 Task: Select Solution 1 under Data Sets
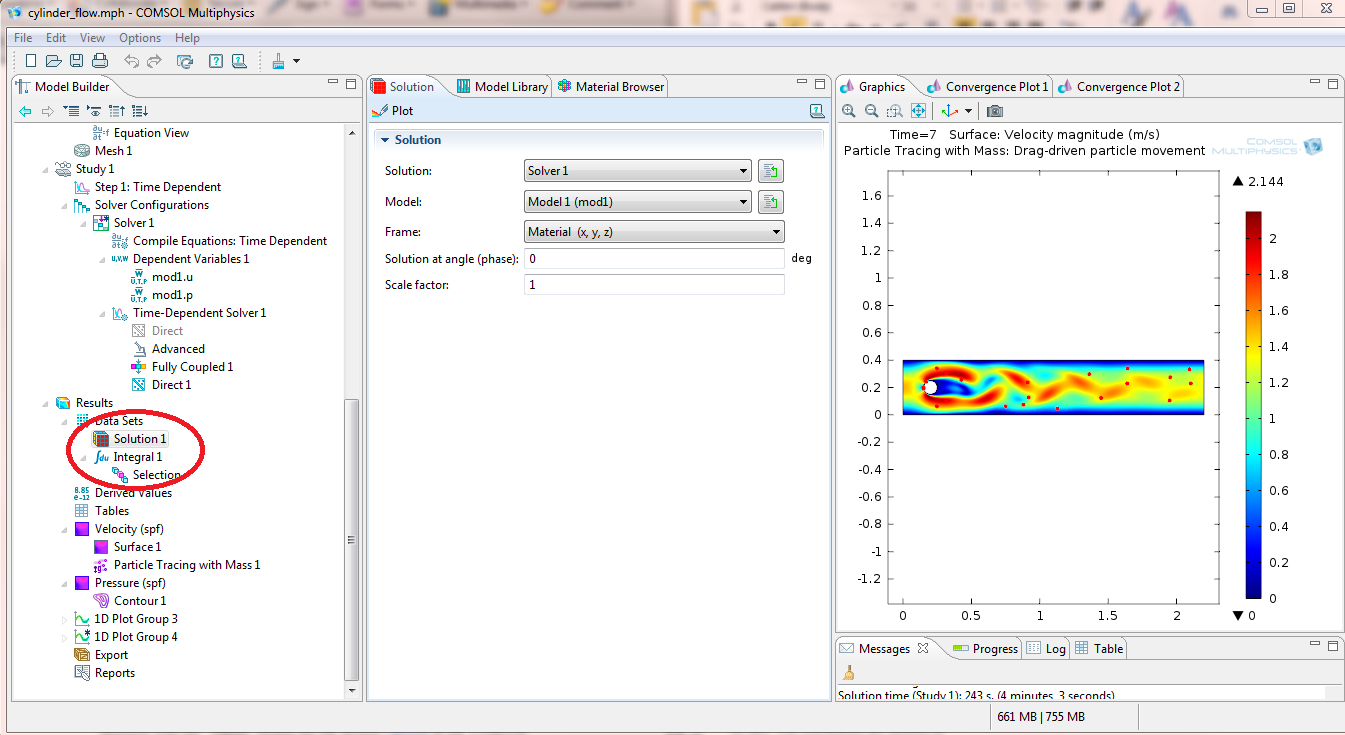point(130,439)
